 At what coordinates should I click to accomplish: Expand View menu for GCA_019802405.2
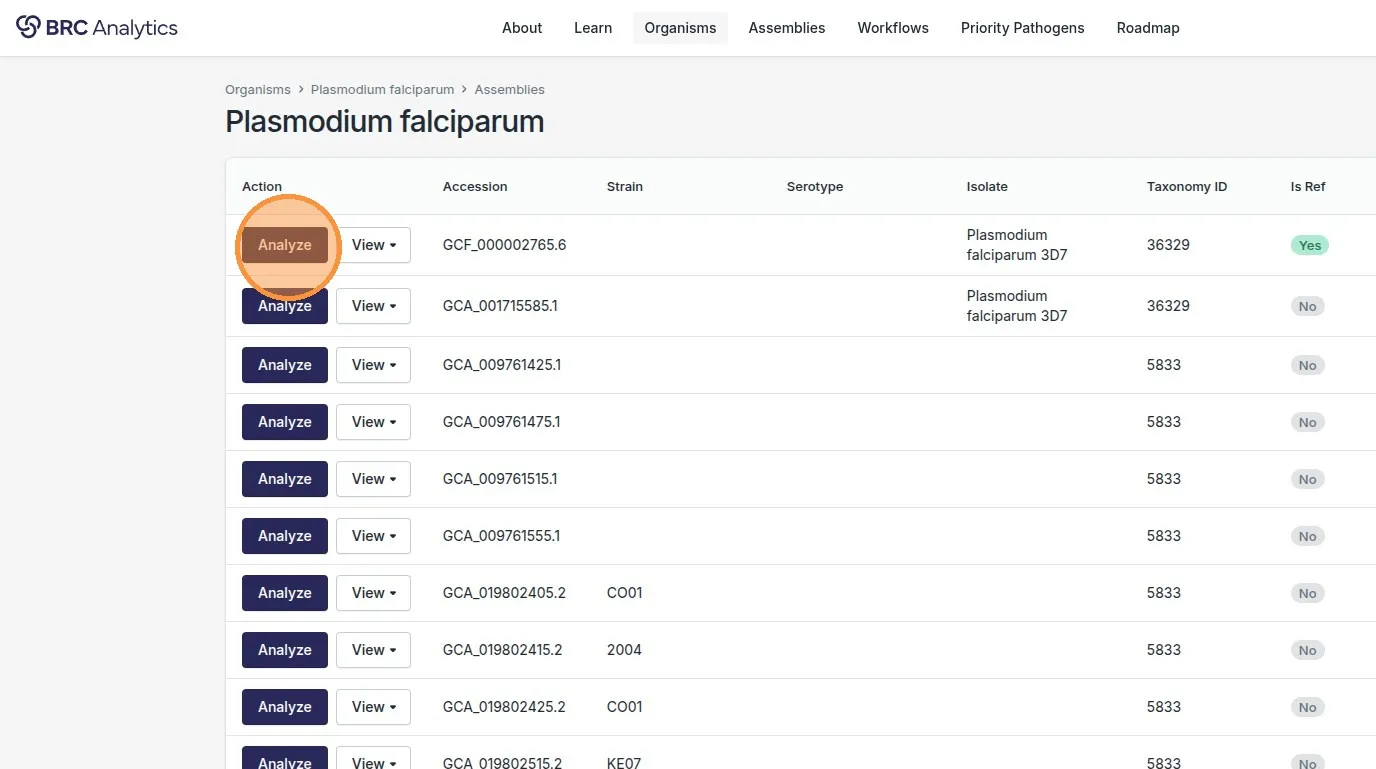tap(373, 593)
